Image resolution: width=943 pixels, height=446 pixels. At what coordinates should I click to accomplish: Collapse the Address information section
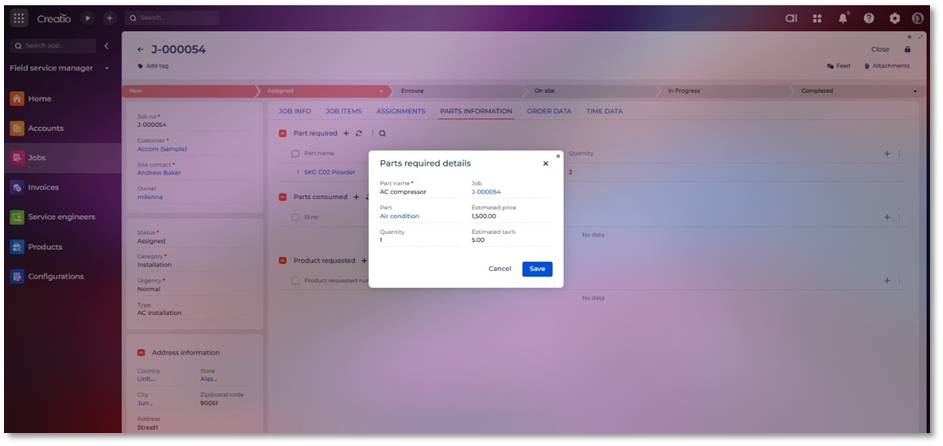pyautogui.click(x=141, y=352)
